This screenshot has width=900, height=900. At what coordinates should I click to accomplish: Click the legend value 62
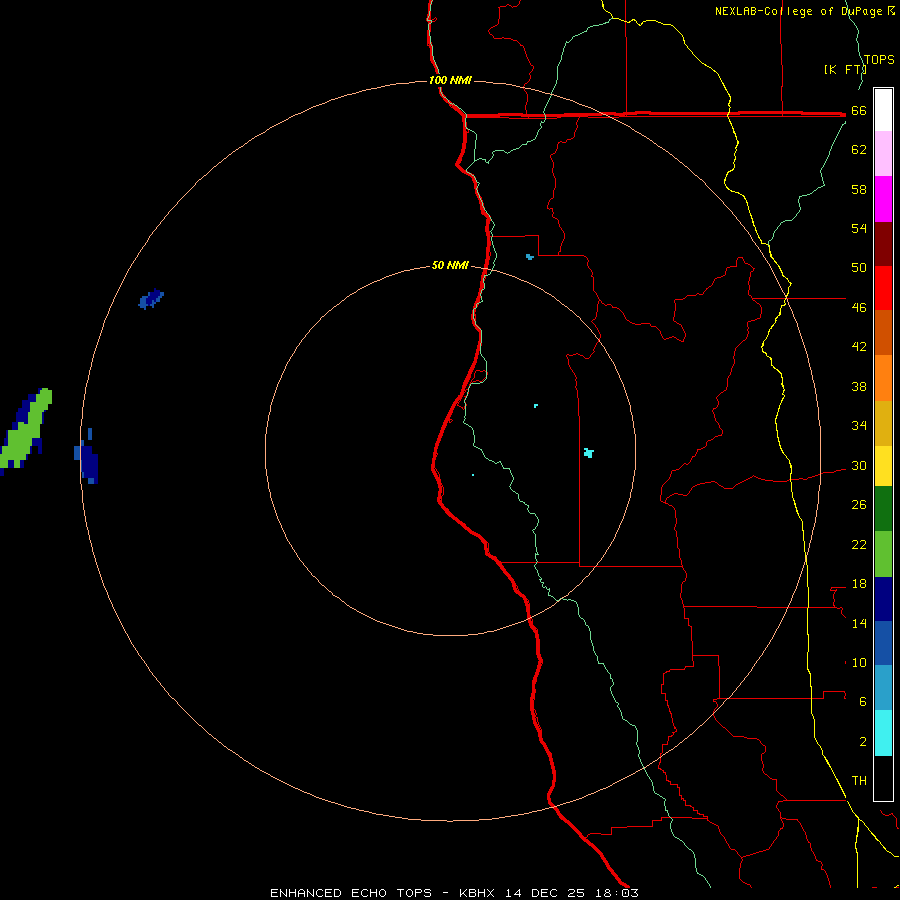click(x=859, y=149)
